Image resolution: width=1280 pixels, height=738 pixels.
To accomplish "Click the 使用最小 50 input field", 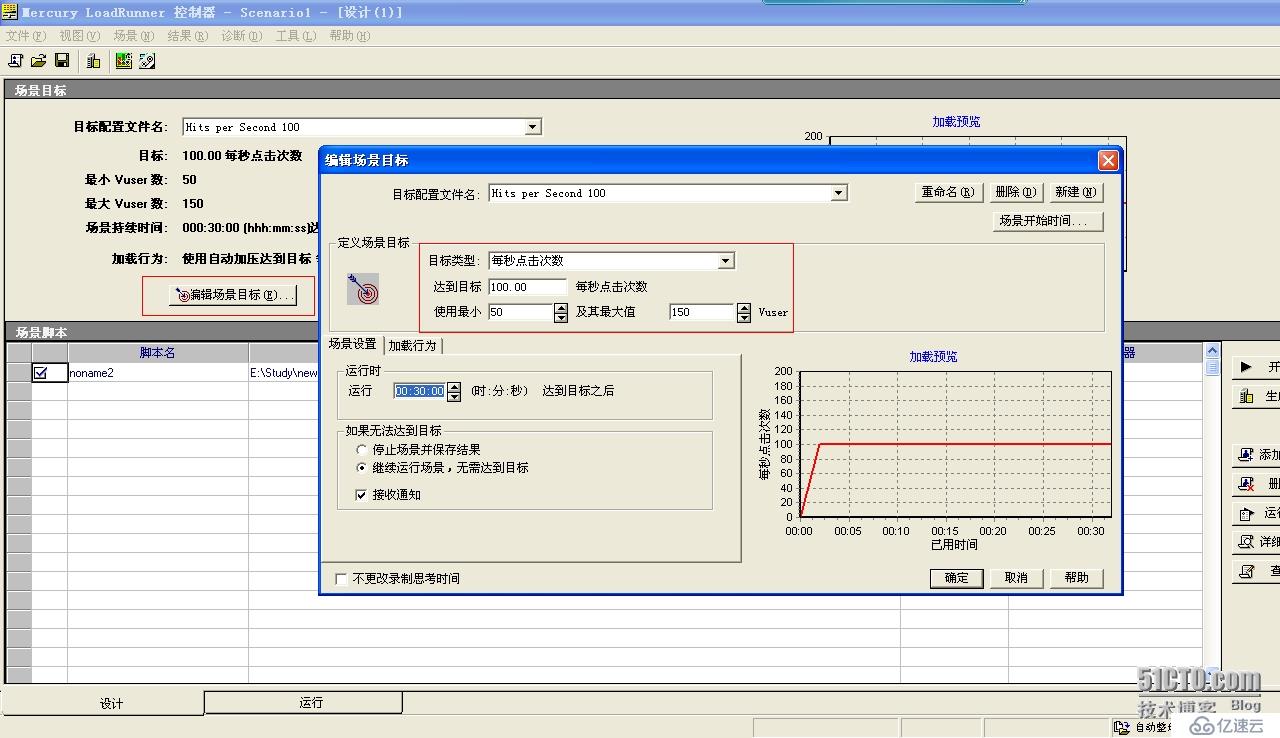I will (x=520, y=312).
